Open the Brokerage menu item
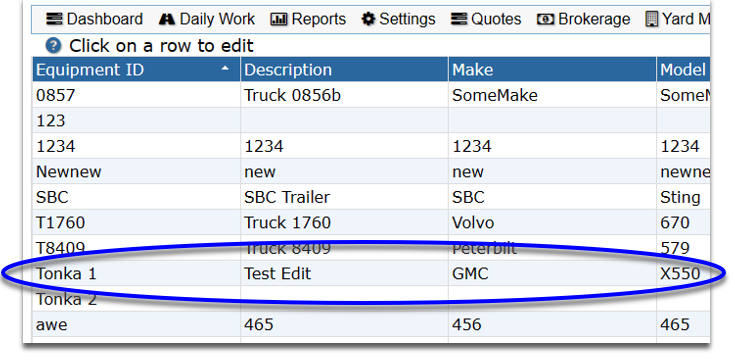 coord(584,19)
